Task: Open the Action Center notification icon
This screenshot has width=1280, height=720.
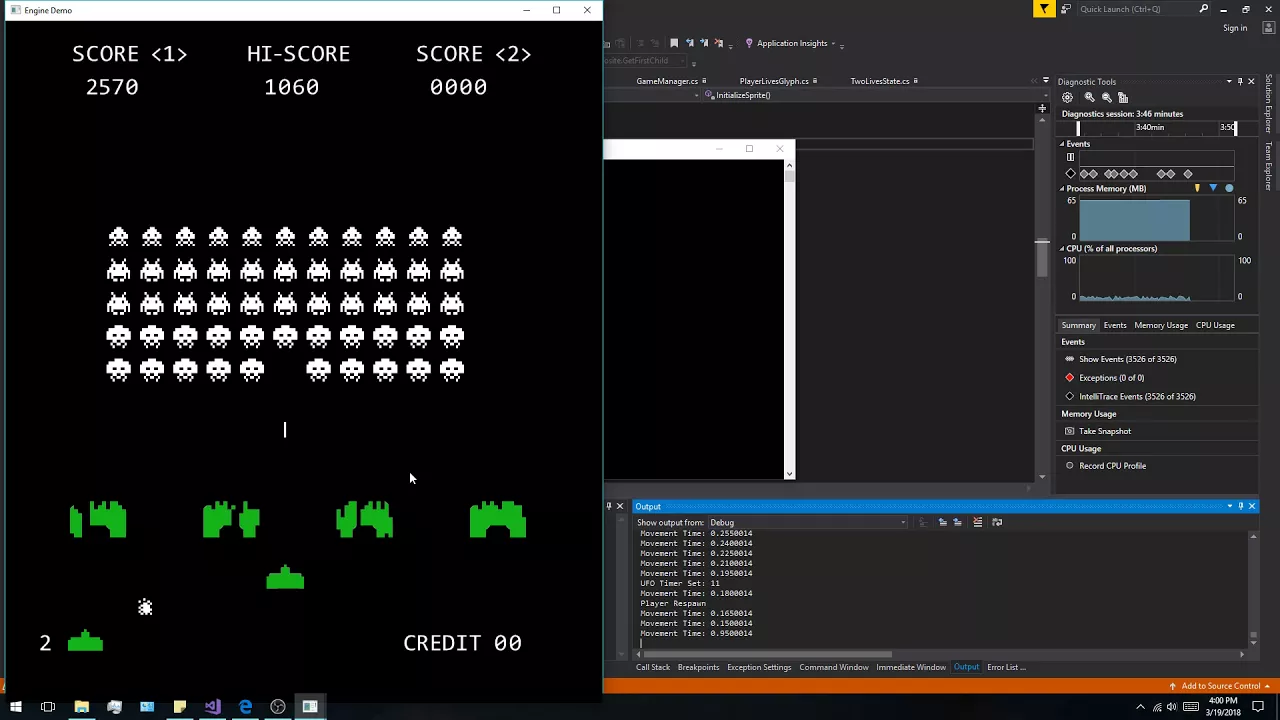Action: tap(1258, 707)
